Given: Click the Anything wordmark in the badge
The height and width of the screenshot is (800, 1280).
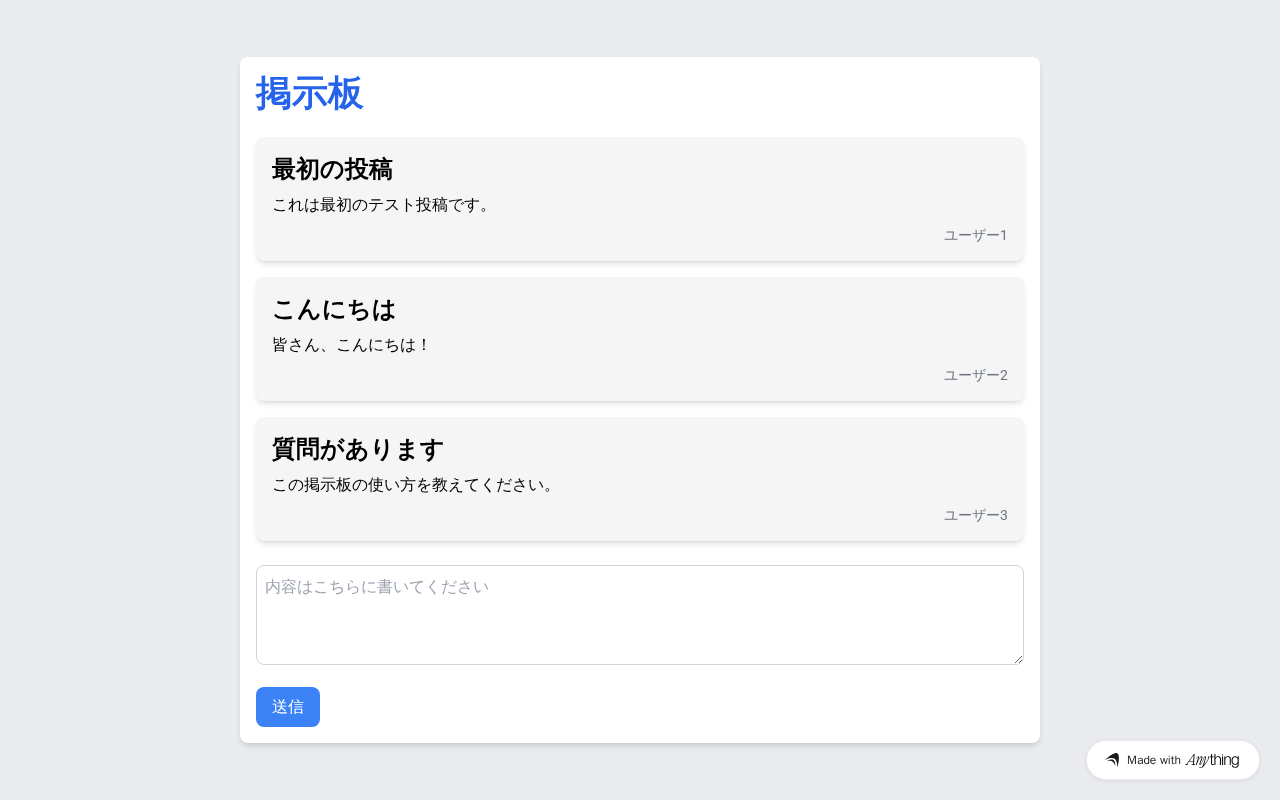Looking at the screenshot, I should [x=1212, y=760].
